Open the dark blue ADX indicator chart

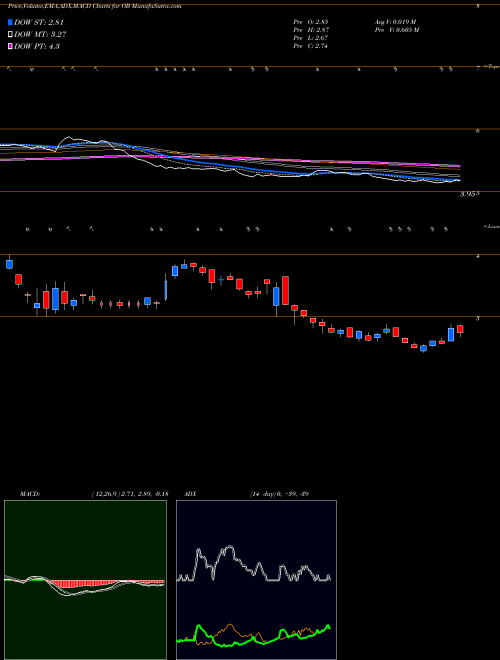[256, 580]
